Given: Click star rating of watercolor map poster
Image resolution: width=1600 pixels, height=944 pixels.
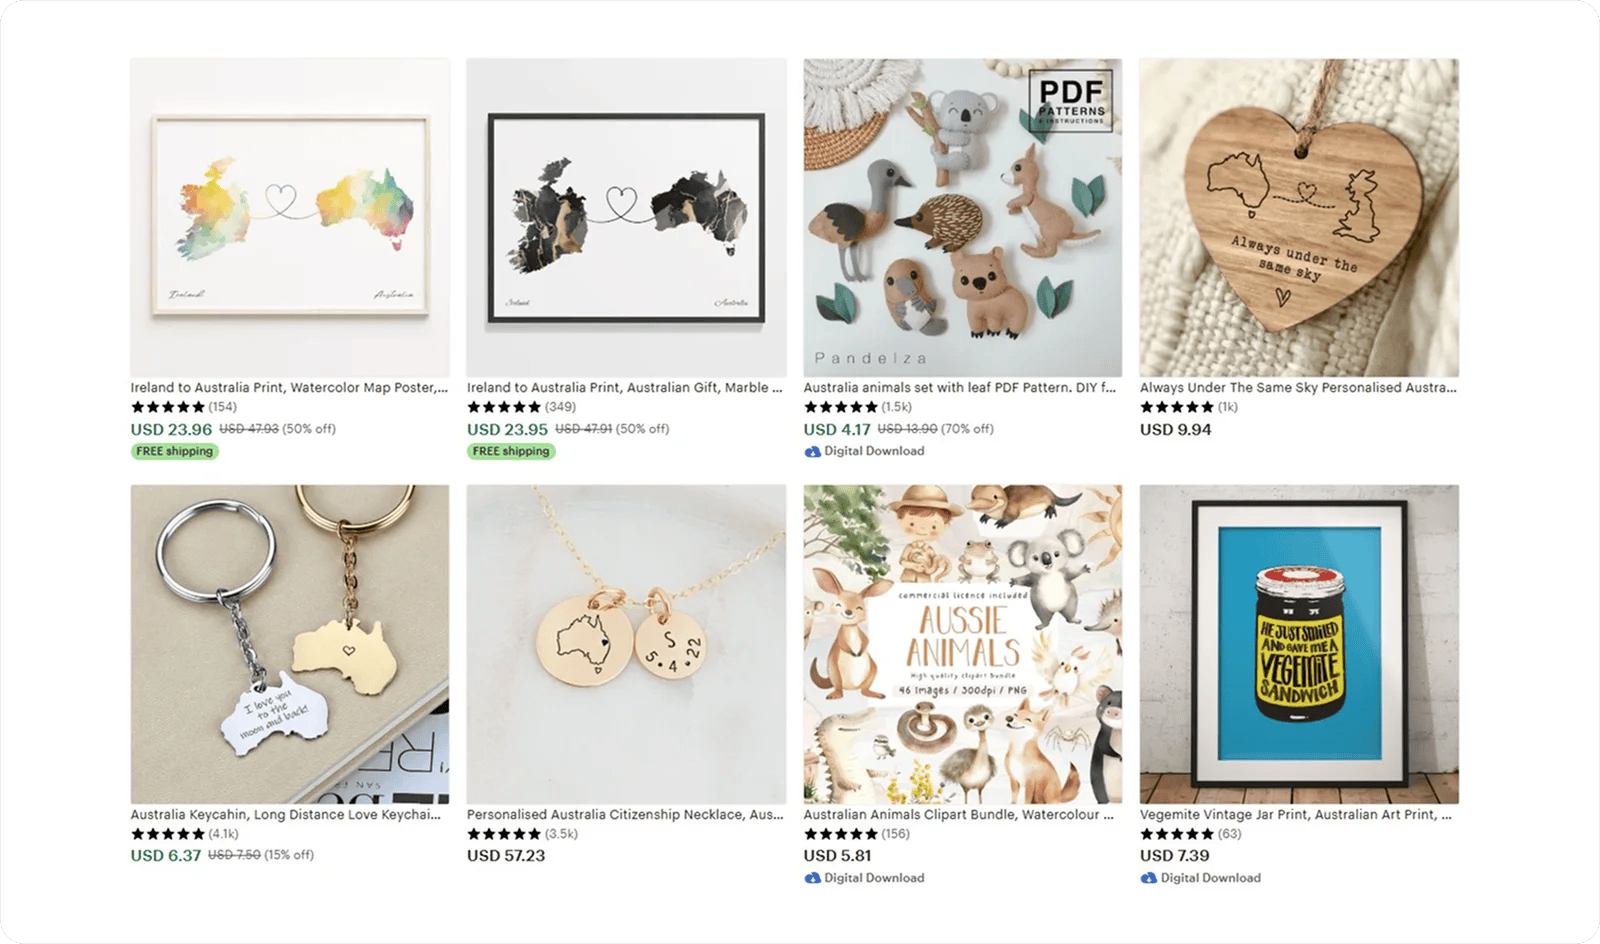Looking at the screenshot, I should tap(168, 407).
